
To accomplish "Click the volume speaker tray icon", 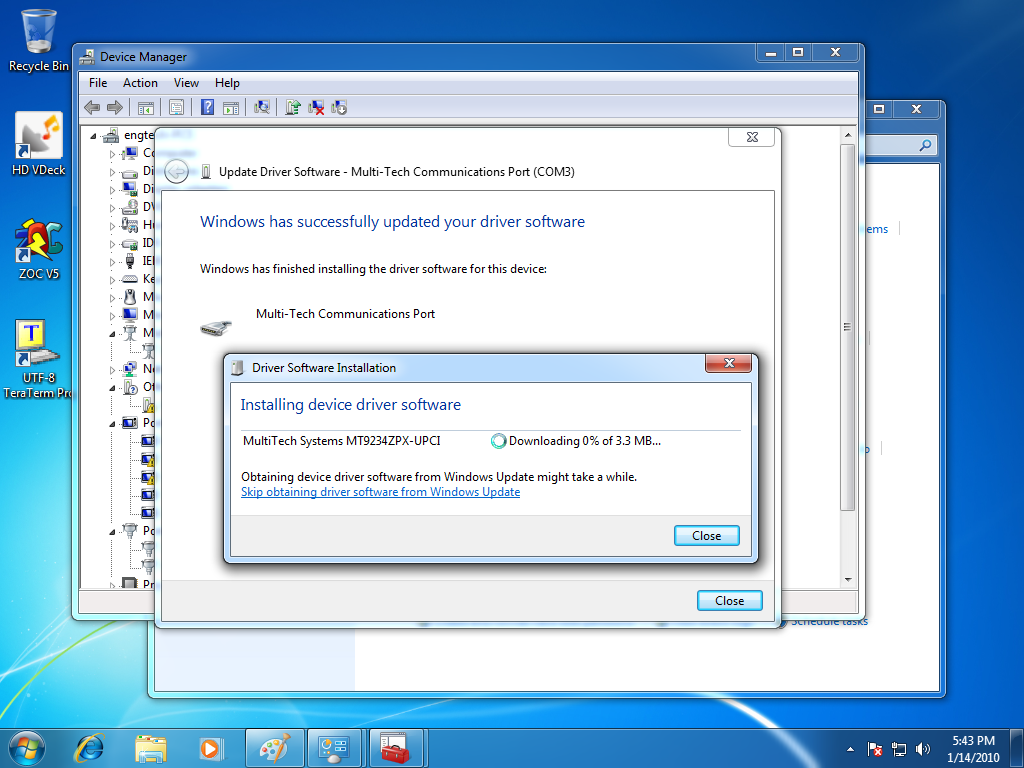I will (922, 748).
